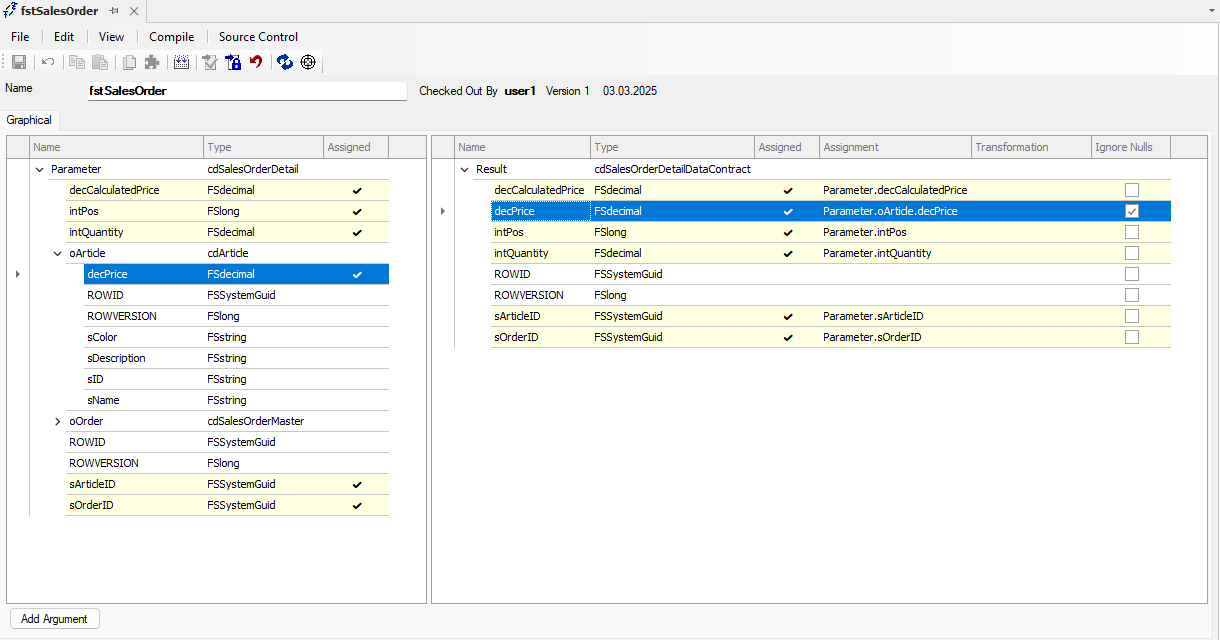Toggle Ignore Nulls for Result decCalculatedPrice
The height and width of the screenshot is (640, 1220).
click(x=1131, y=190)
